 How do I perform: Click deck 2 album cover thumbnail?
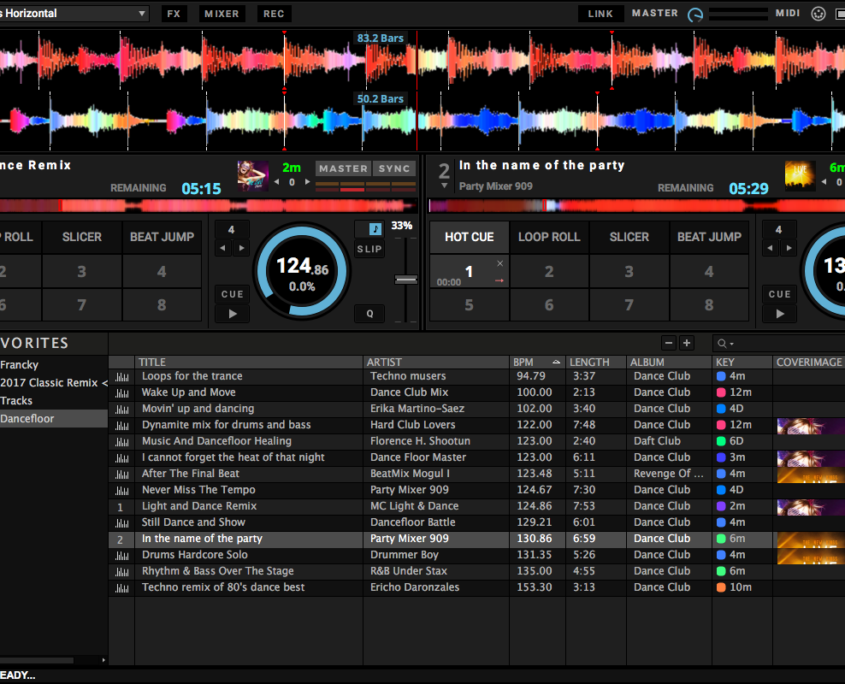coord(800,176)
